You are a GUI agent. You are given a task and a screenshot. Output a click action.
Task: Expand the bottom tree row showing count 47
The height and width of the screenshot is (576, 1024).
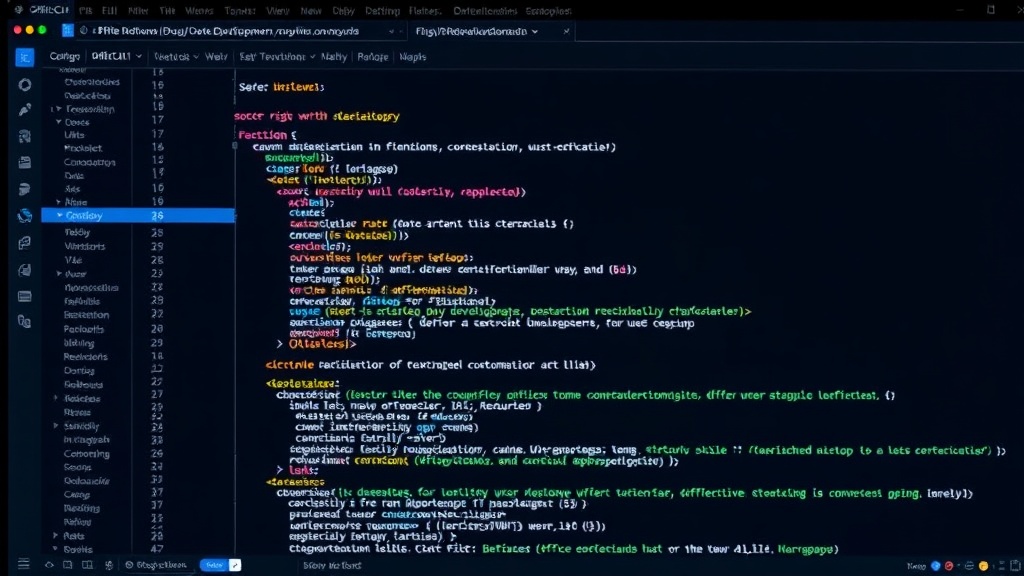click(x=56, y=549)
